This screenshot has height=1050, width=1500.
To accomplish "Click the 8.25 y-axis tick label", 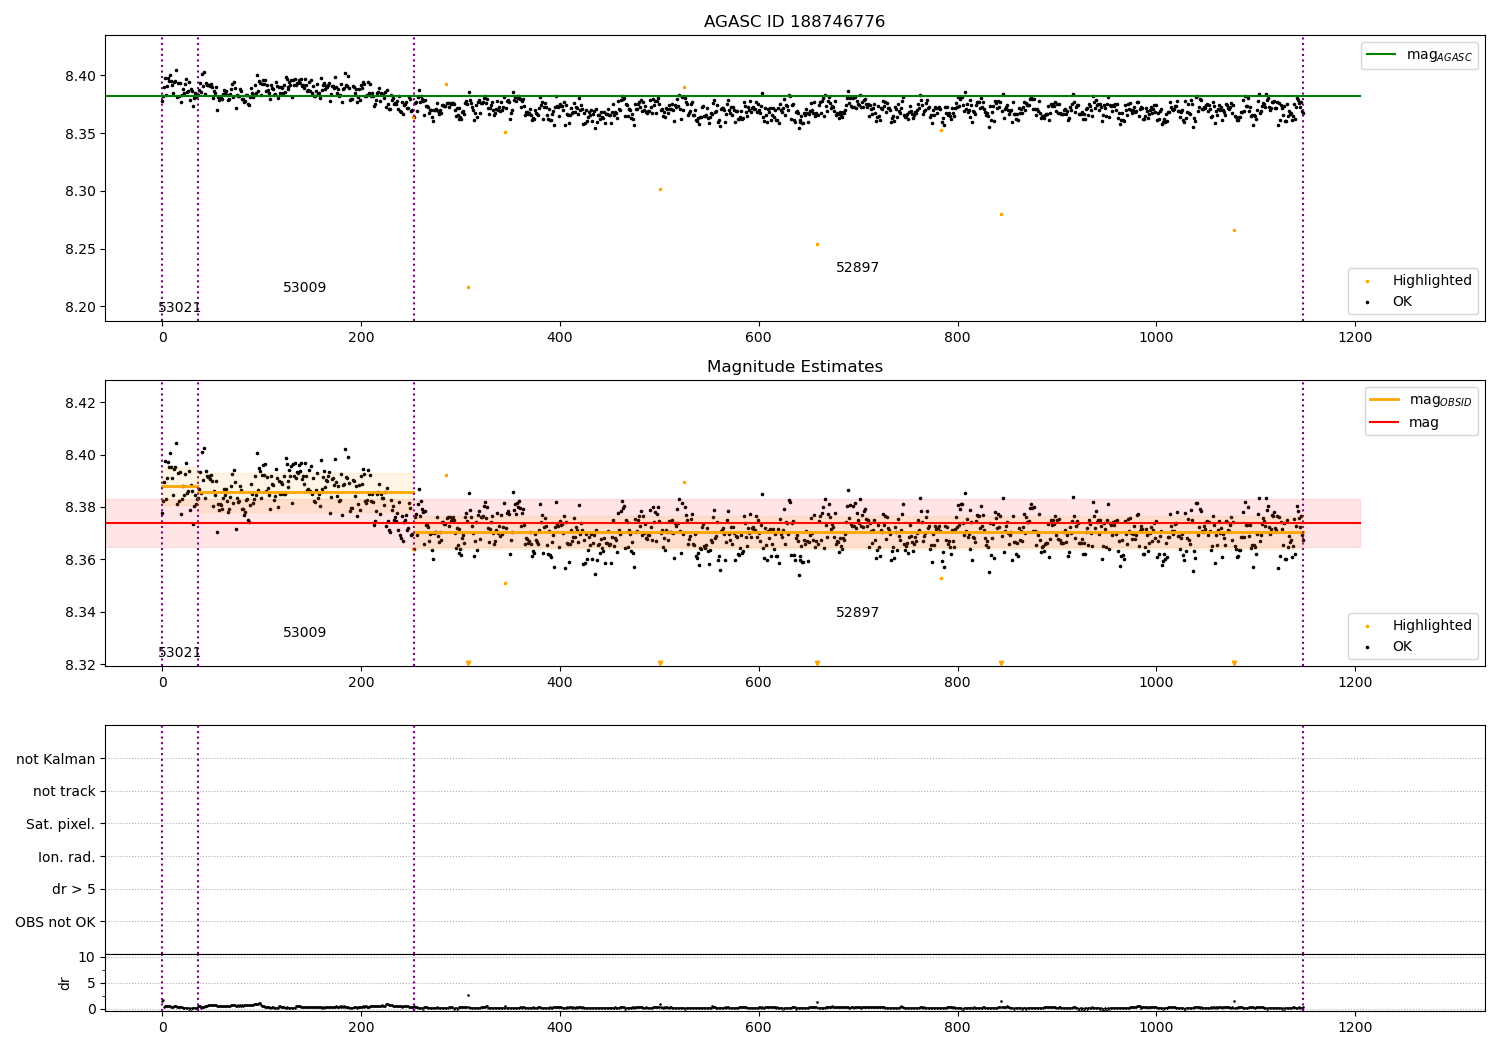I will click(80, 250).
